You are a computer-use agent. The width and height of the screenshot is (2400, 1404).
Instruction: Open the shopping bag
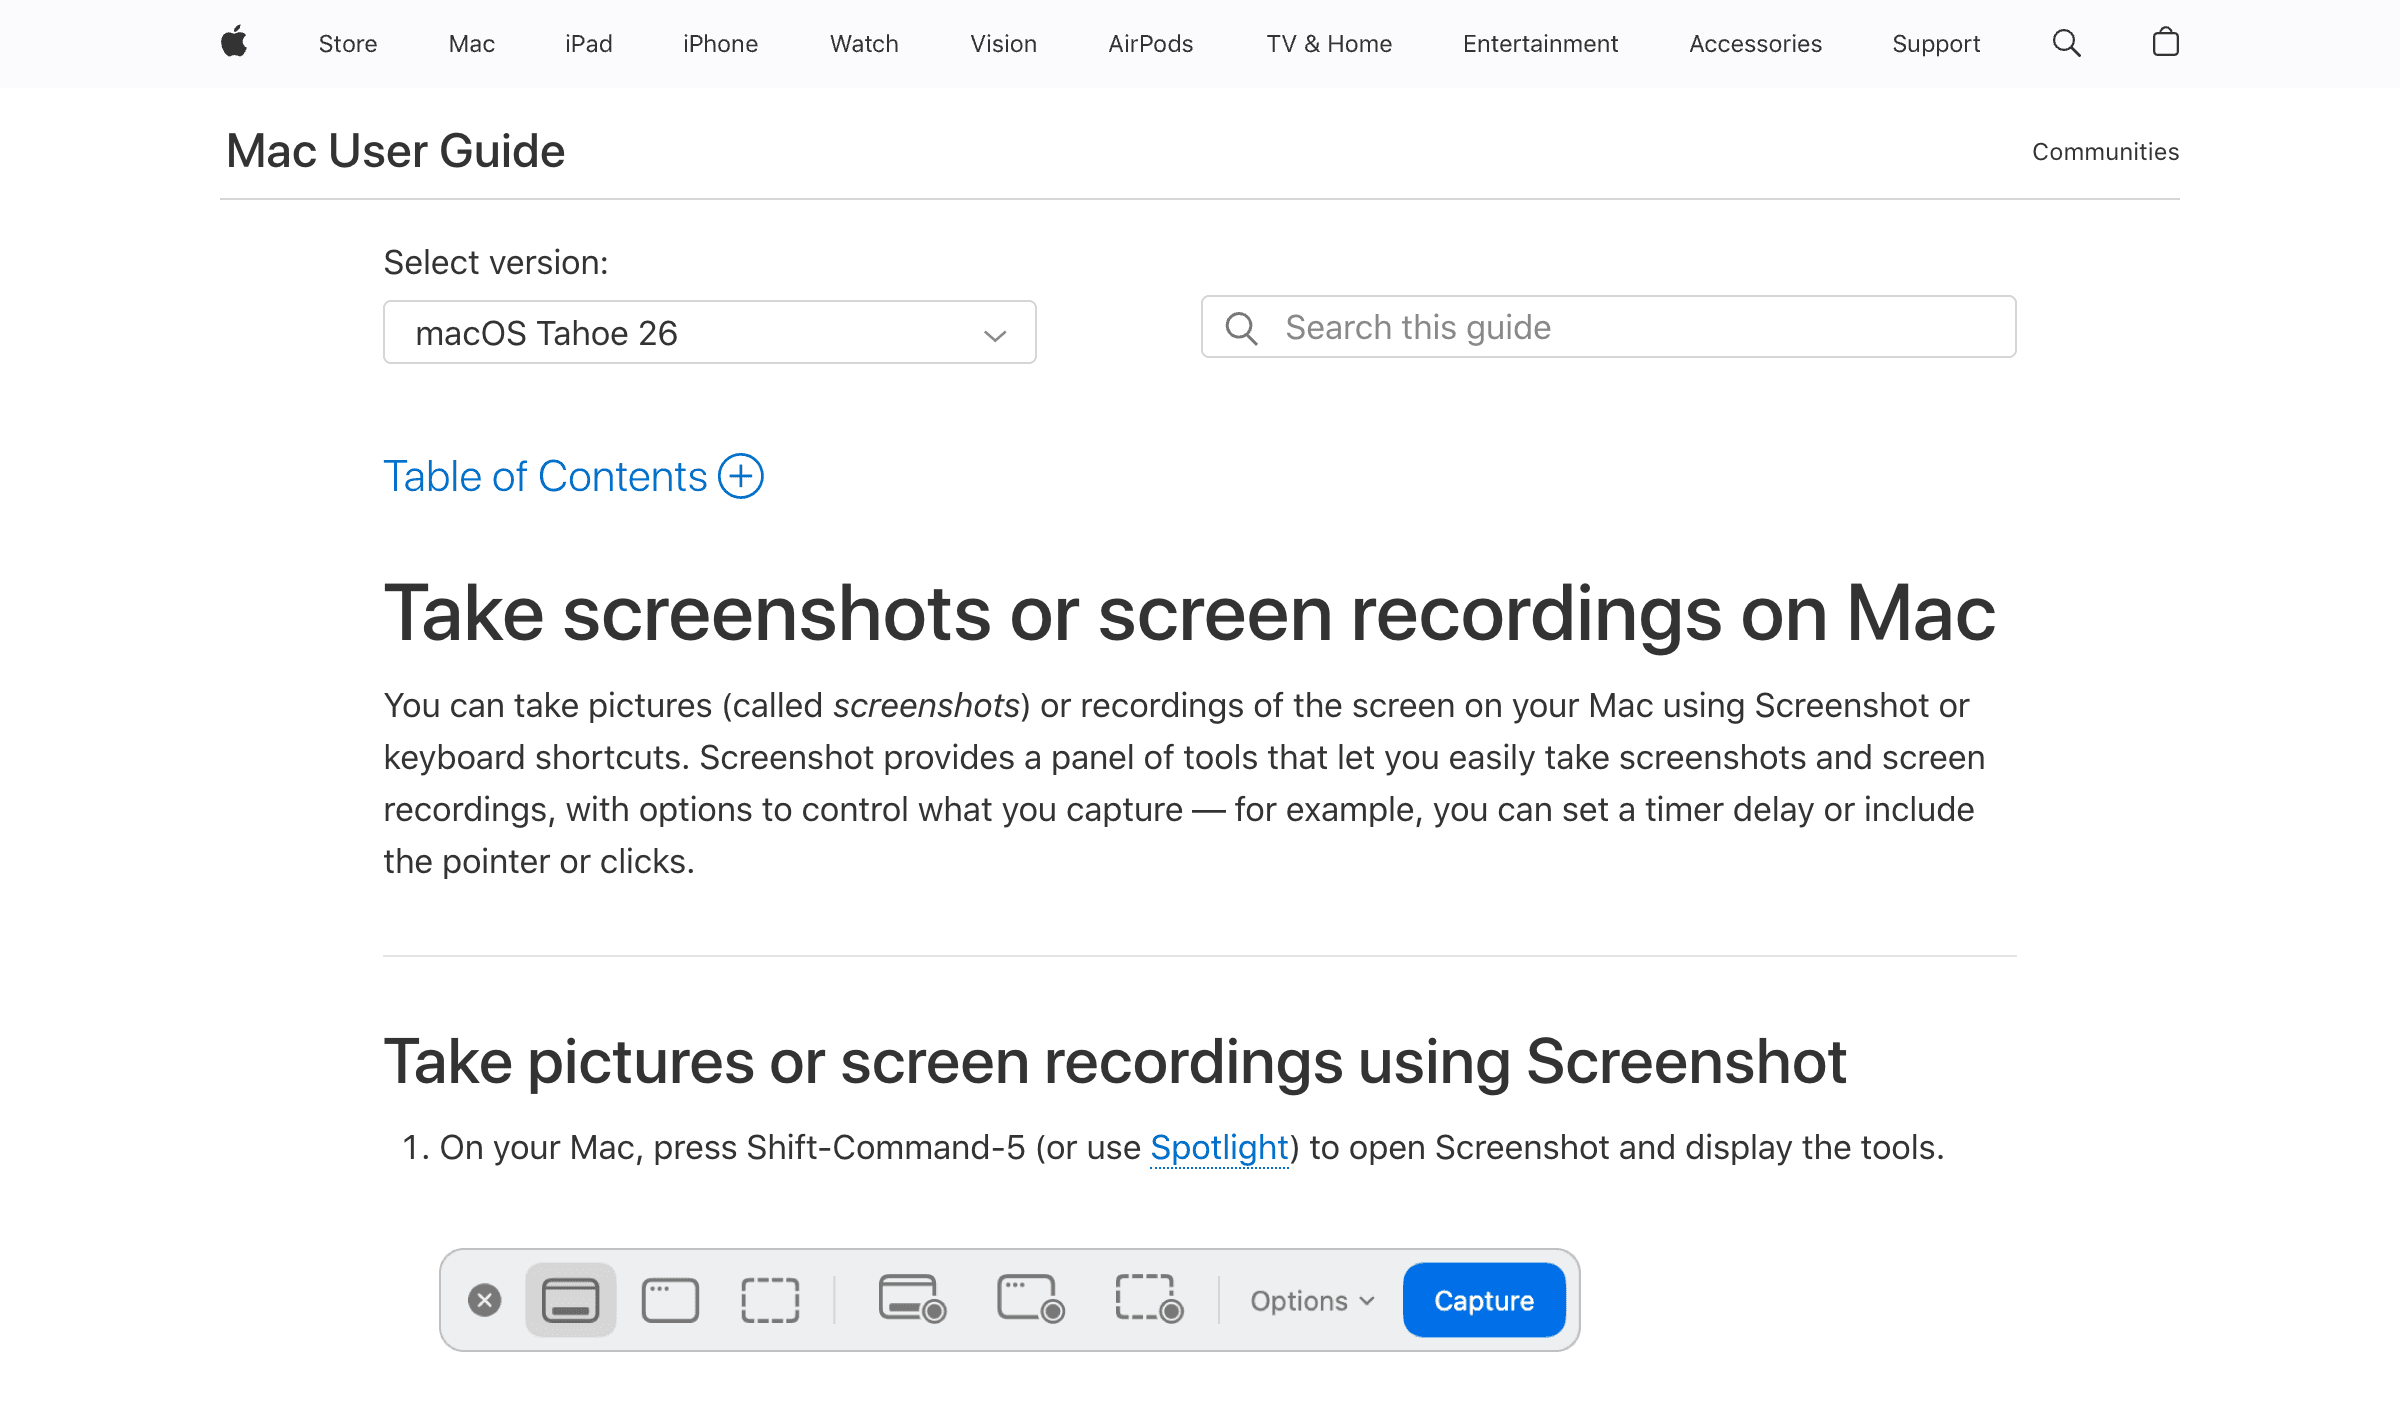coord(2165,43)
